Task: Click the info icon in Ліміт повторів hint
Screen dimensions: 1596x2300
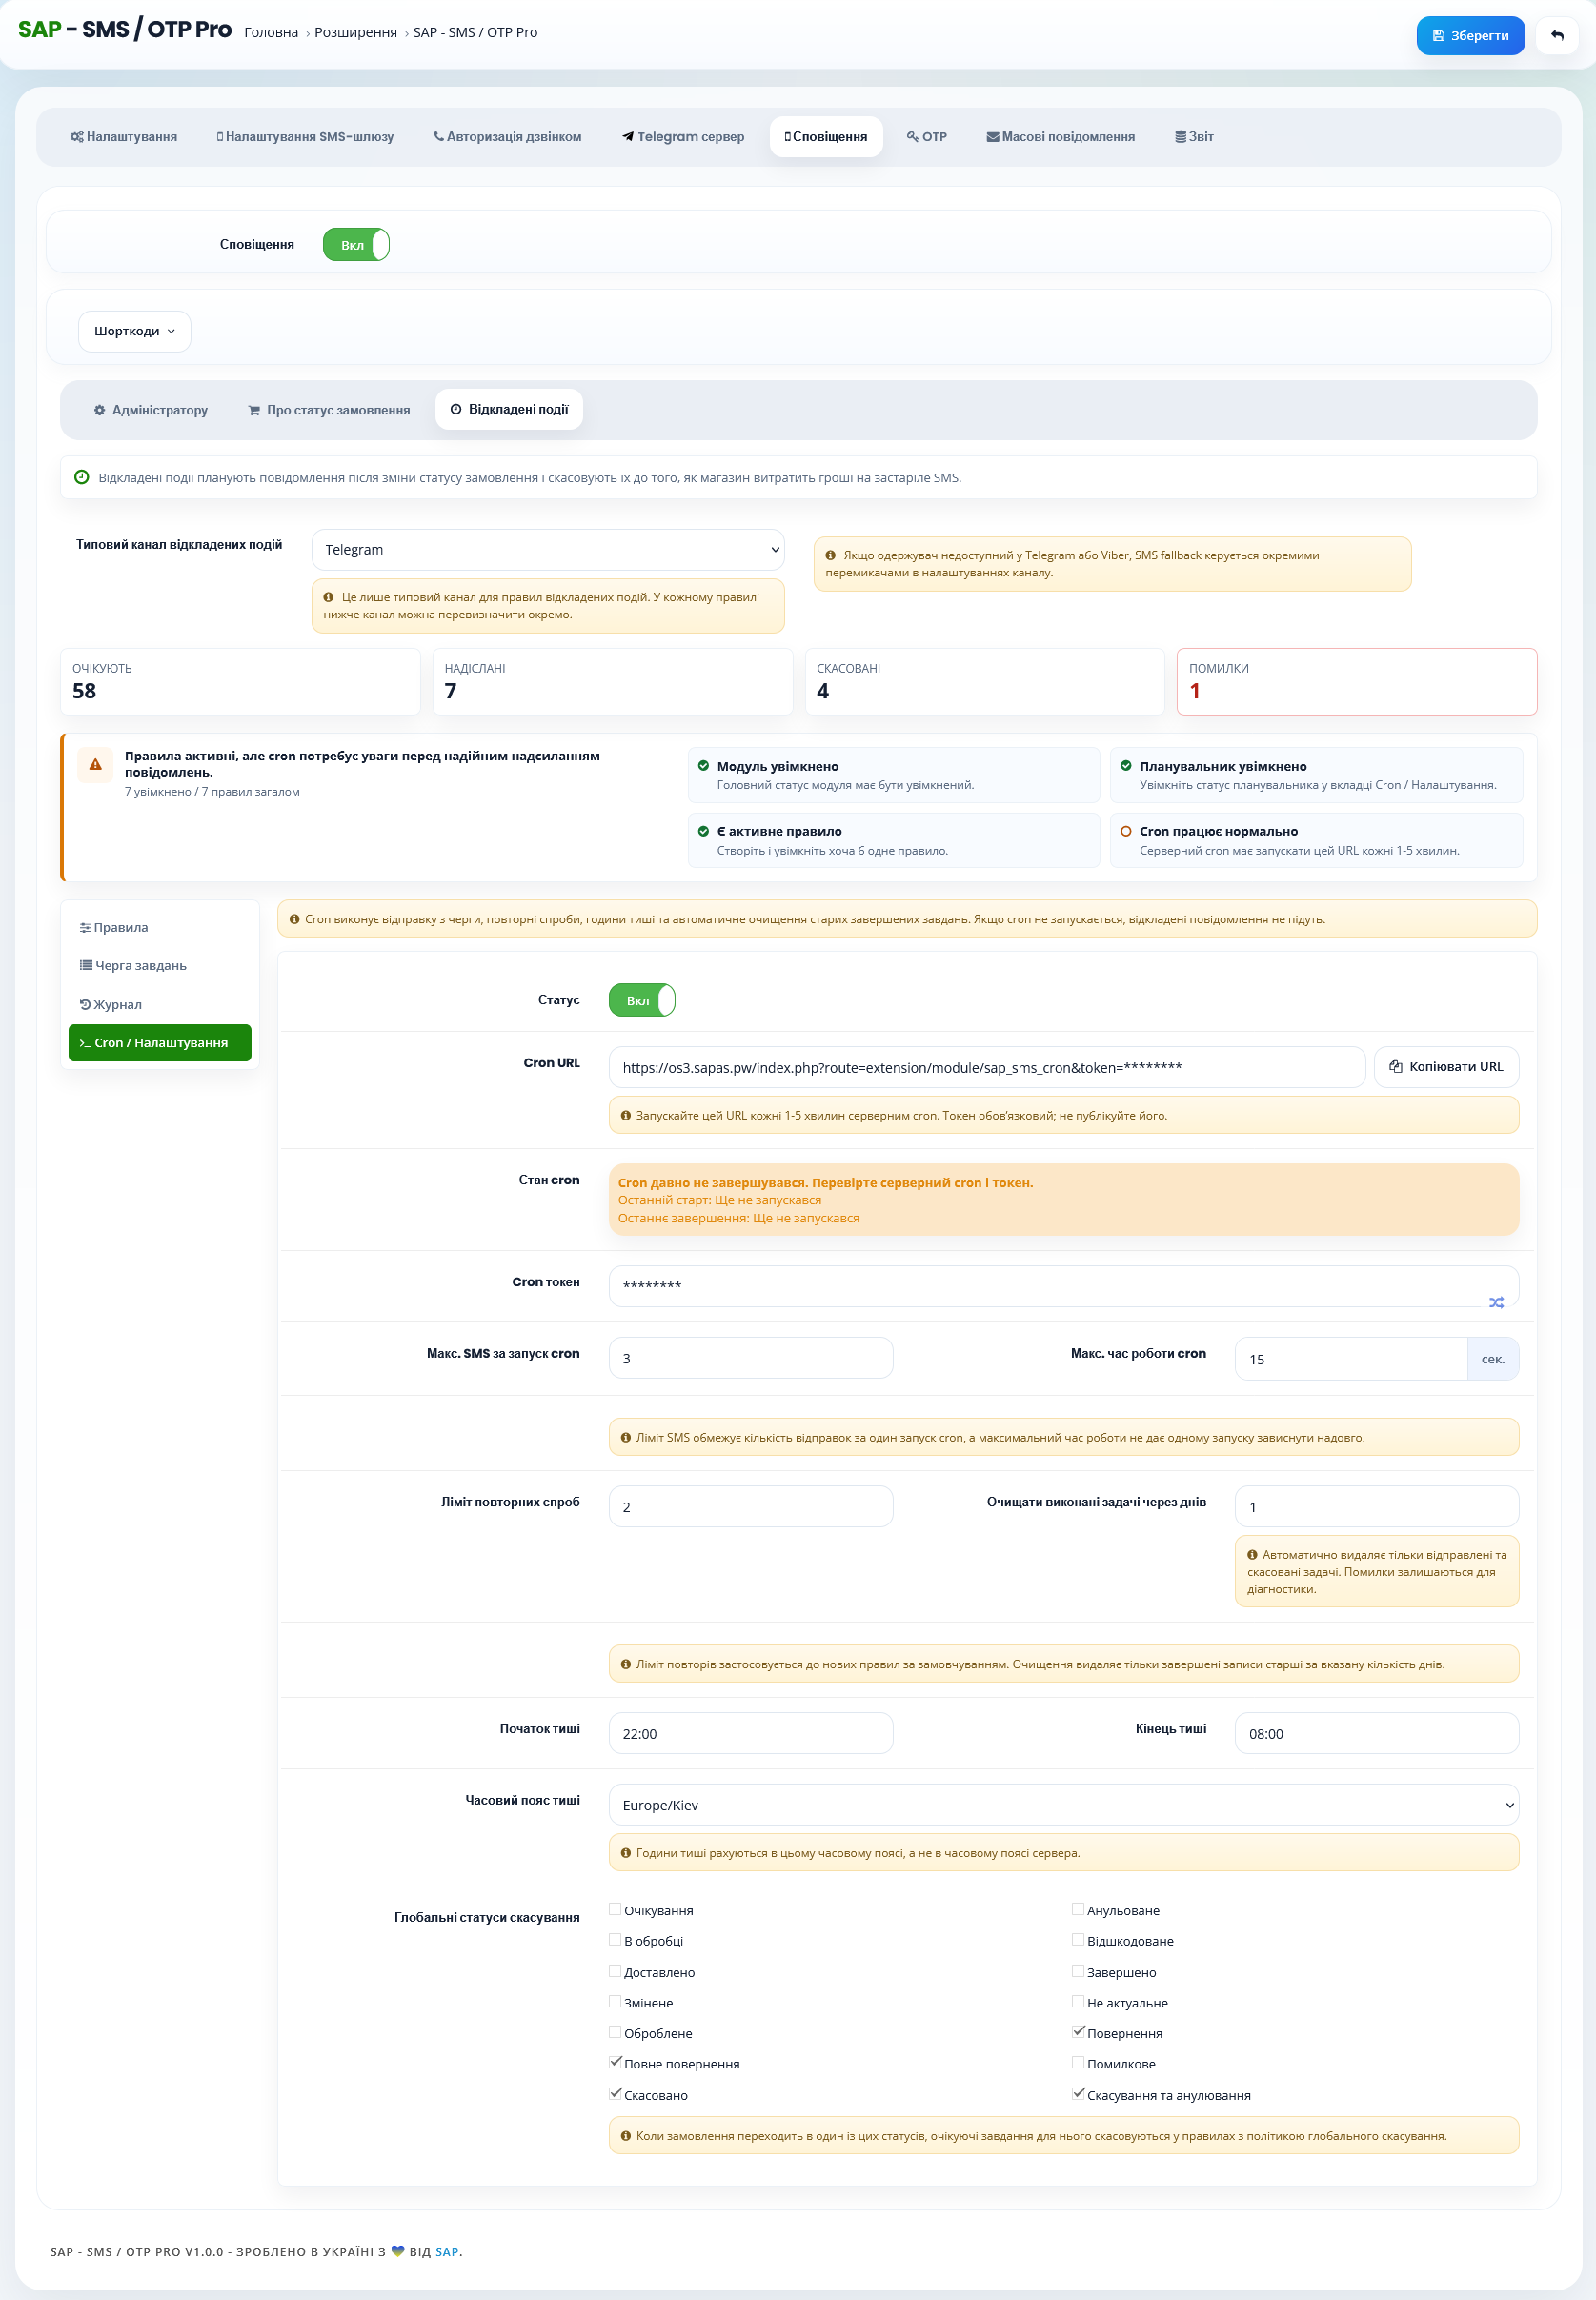Action: [626, 1664]
